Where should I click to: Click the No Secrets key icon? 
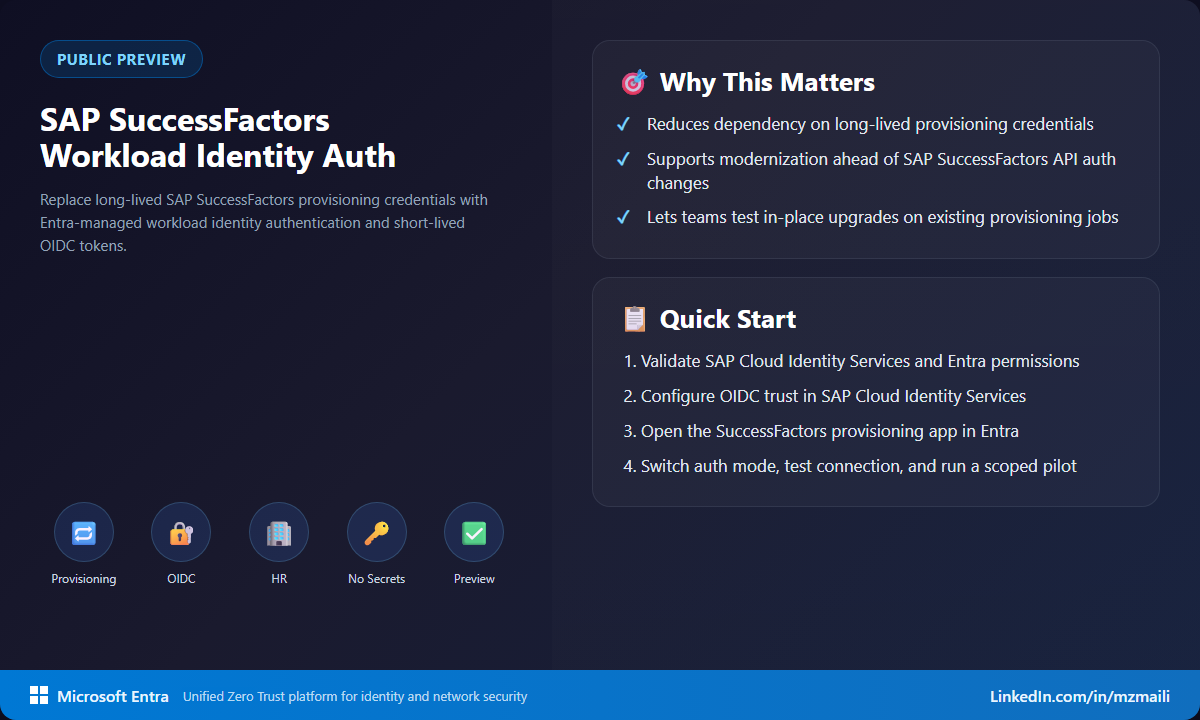pos(377,533)
